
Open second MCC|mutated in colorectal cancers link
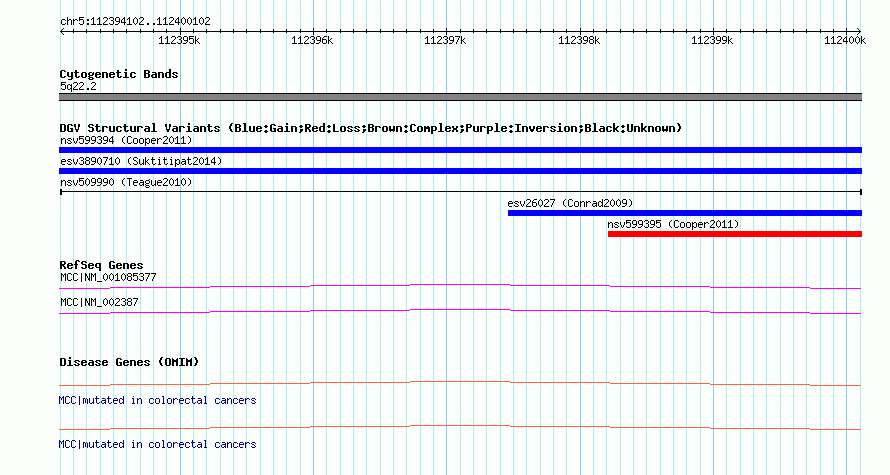157,444
